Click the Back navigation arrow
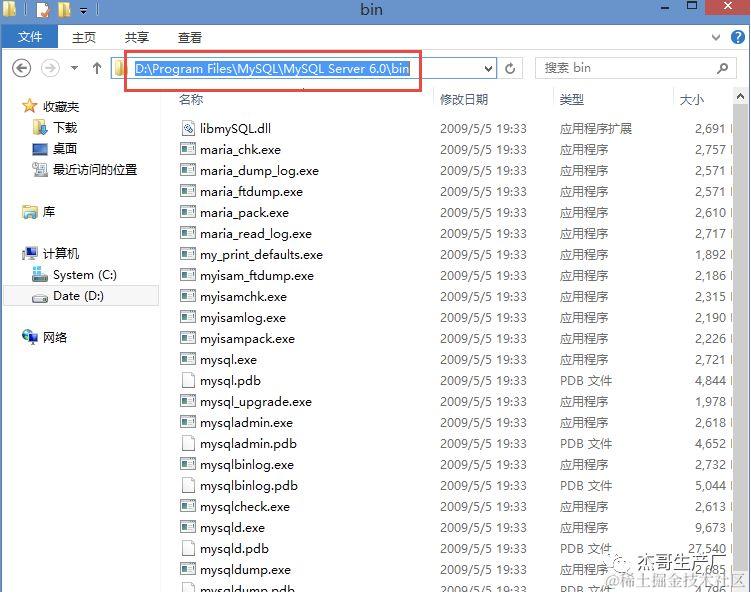 21,68
